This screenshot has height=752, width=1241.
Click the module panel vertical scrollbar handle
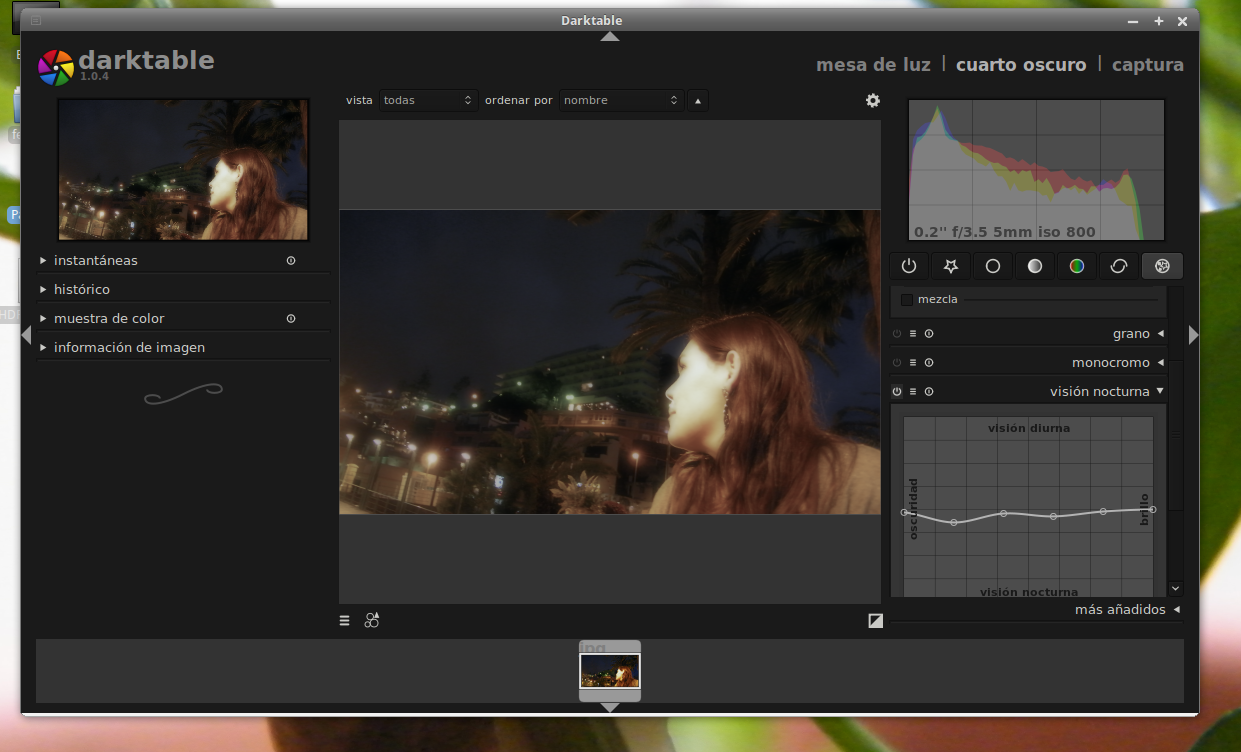1175,433
